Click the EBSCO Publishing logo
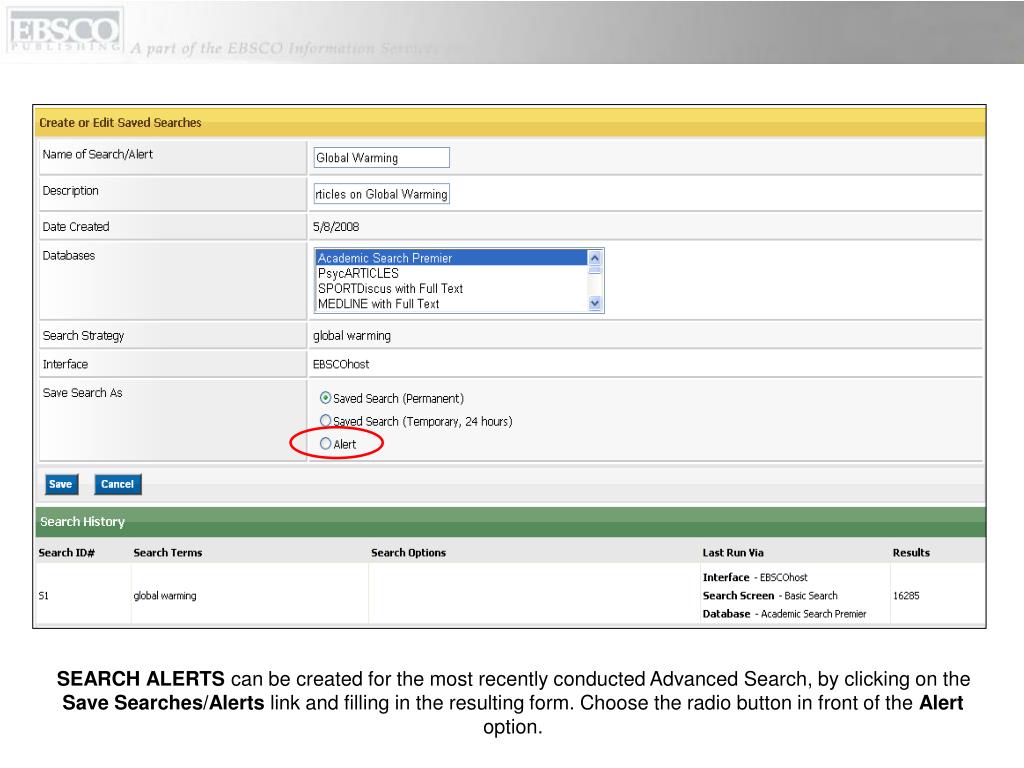The image size is (1024, 768). [x=65, y=31]
